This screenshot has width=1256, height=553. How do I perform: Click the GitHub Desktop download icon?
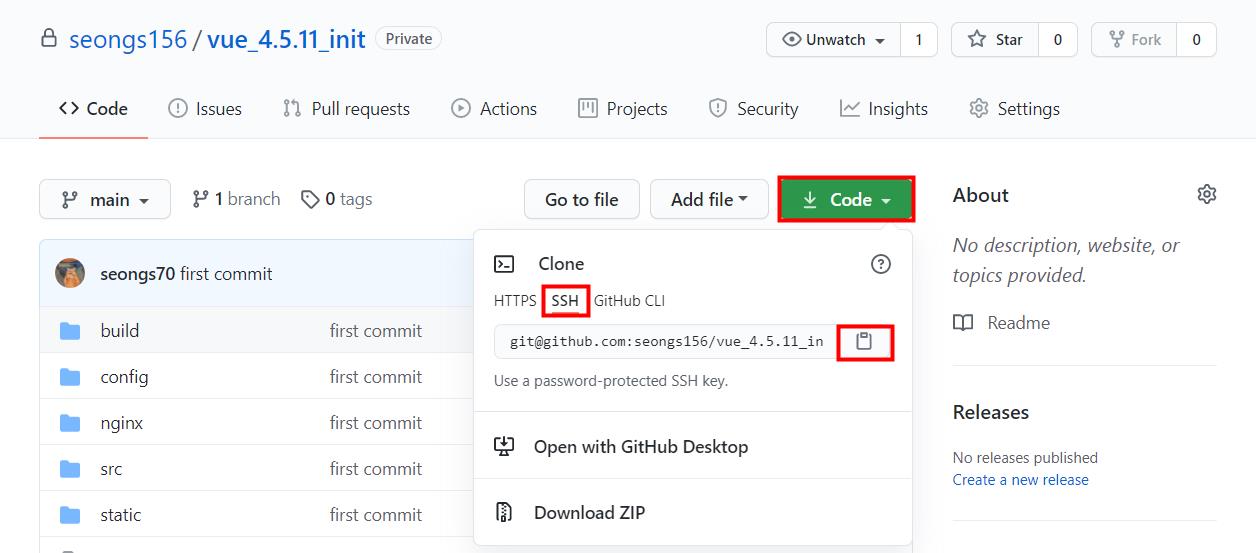point(505,447)
